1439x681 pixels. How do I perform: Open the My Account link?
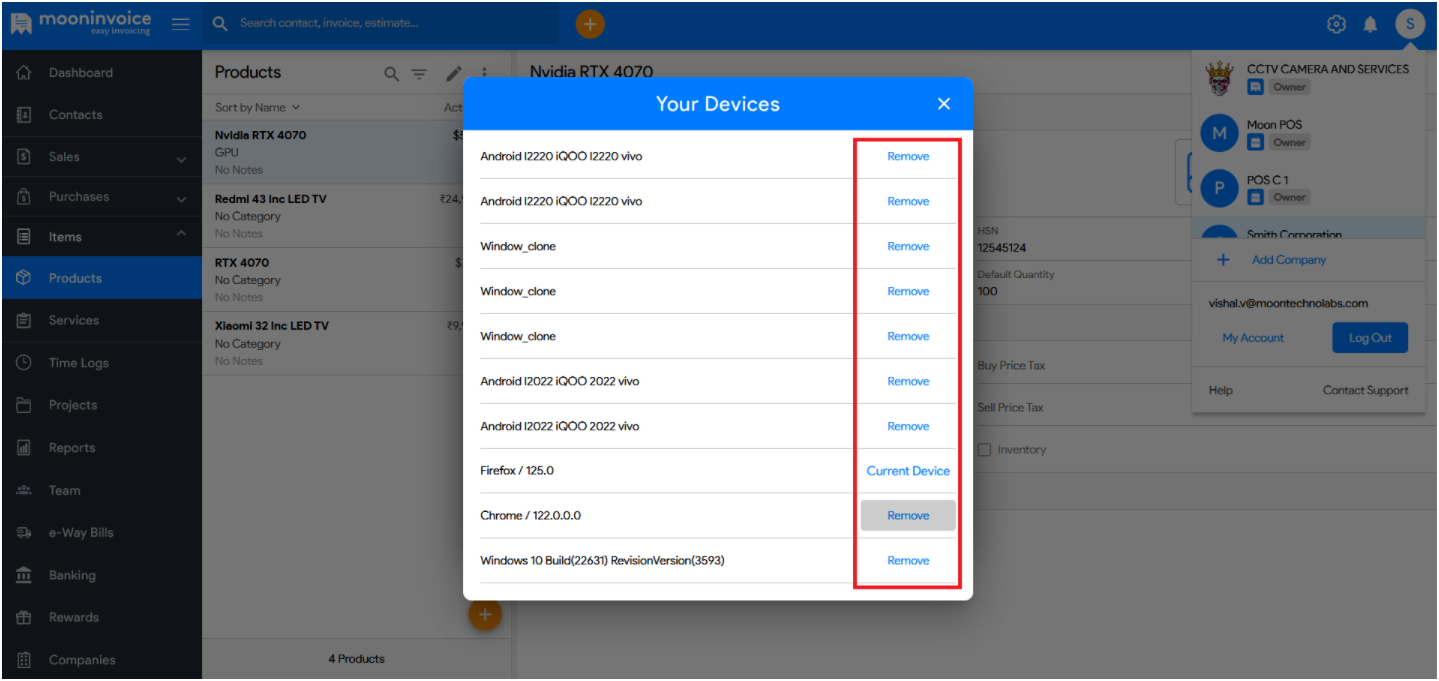coord(1253,338)
